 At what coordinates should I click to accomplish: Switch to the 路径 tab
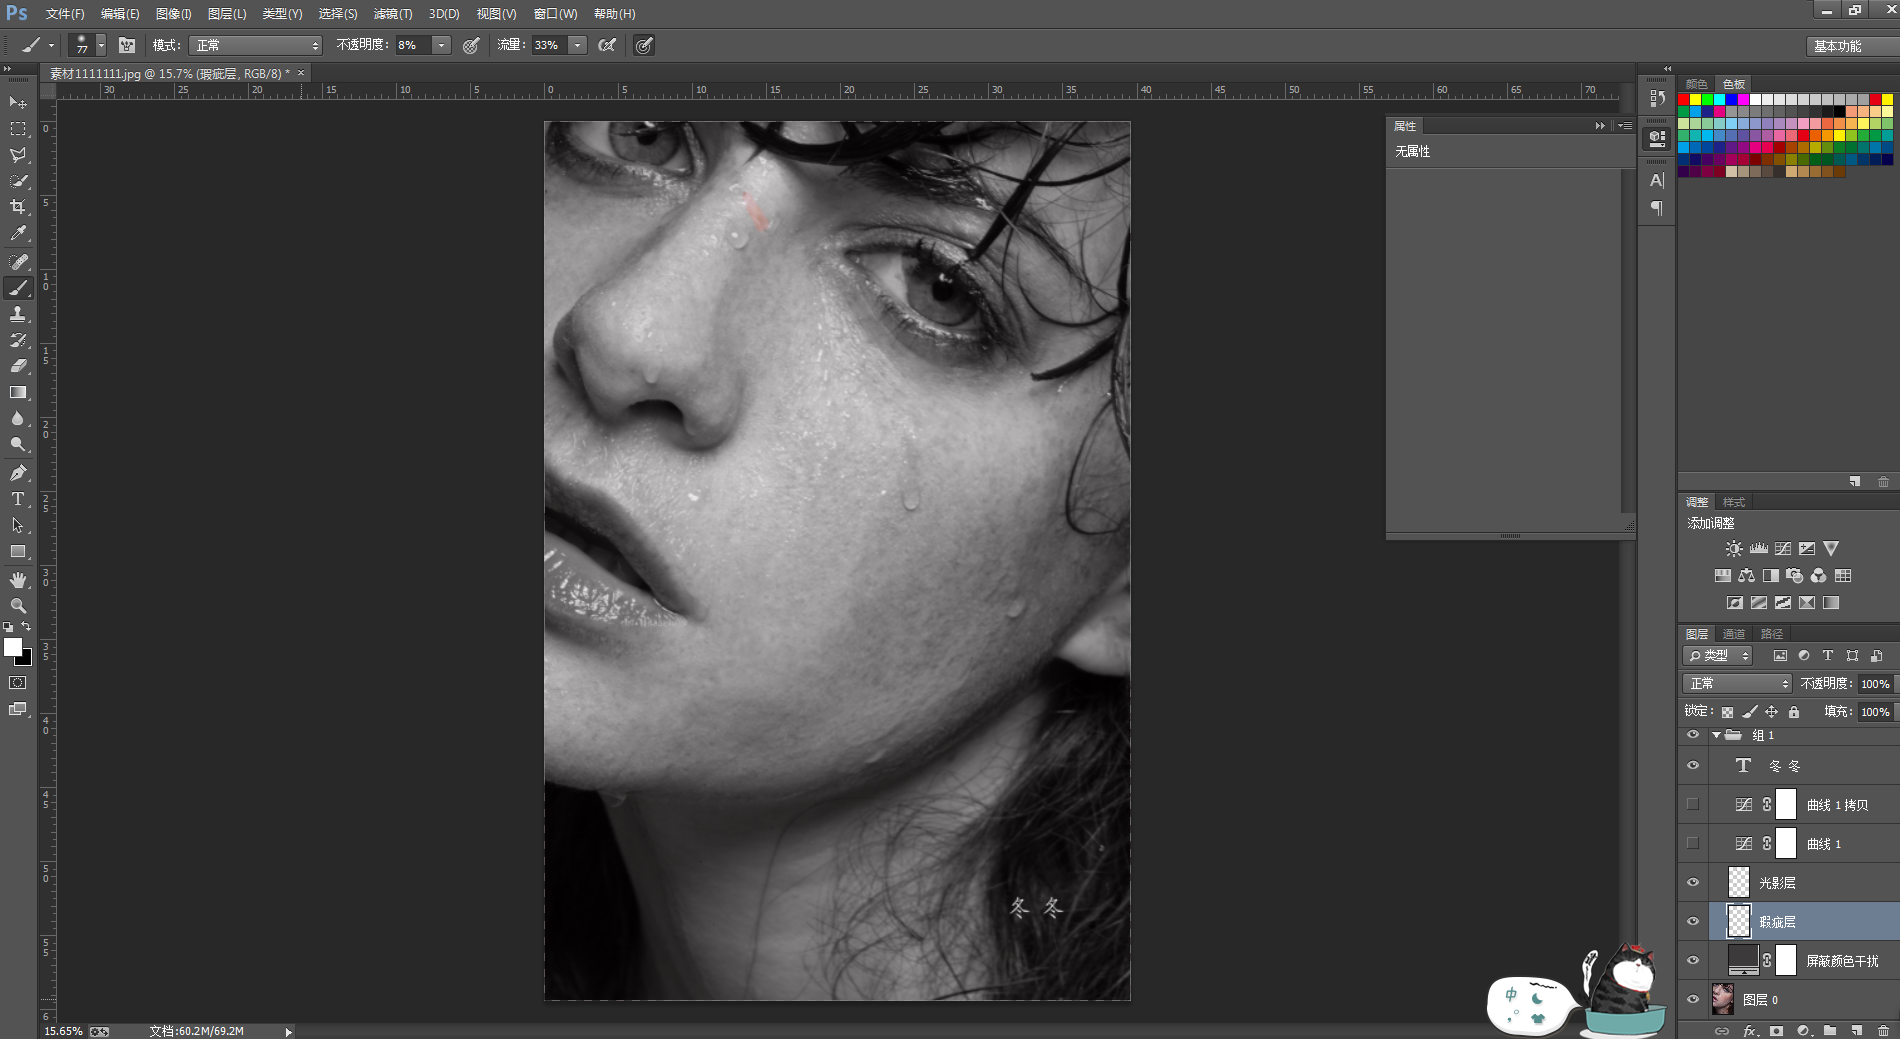click(1772, 634)
